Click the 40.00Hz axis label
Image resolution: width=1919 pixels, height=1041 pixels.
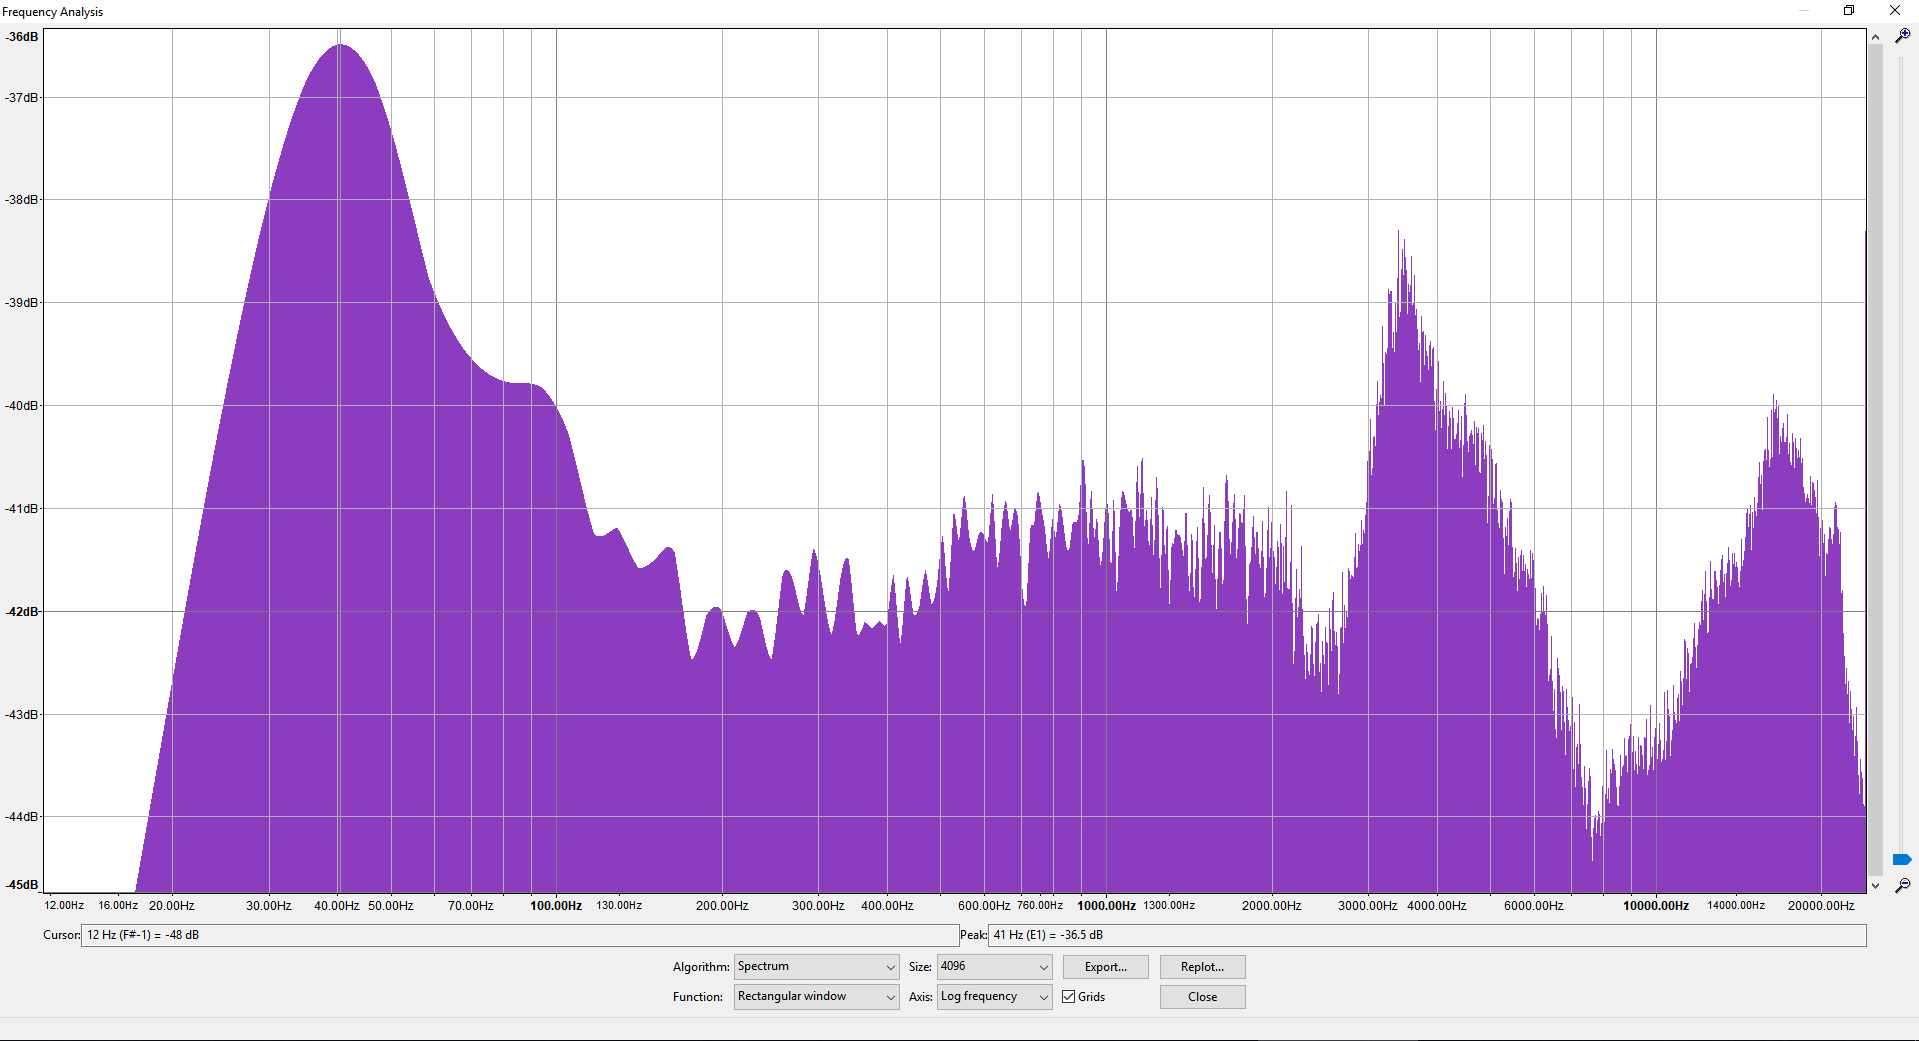click(x=337, y=906)
